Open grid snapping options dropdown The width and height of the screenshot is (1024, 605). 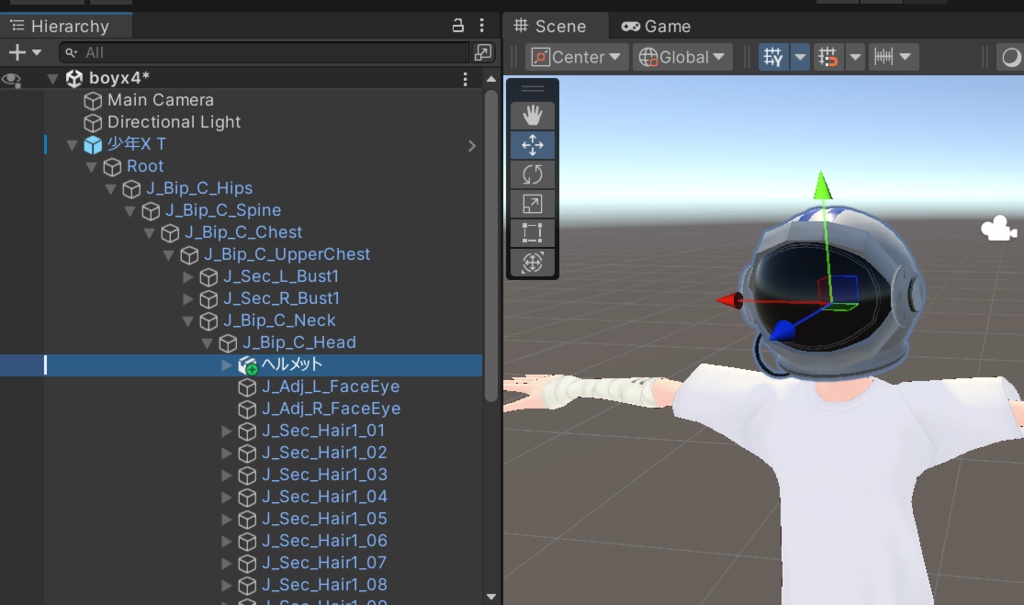[856, 57]
